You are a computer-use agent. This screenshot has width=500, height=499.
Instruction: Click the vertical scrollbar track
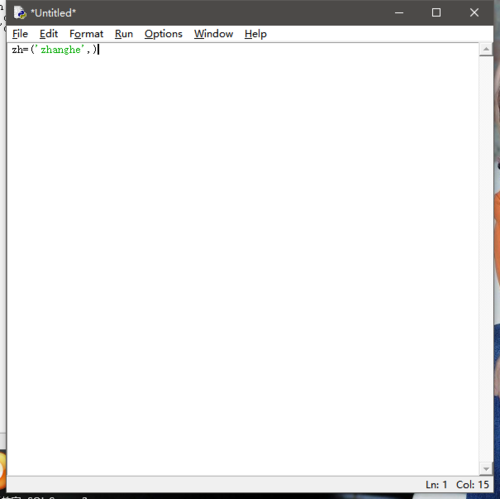[486, 259]
